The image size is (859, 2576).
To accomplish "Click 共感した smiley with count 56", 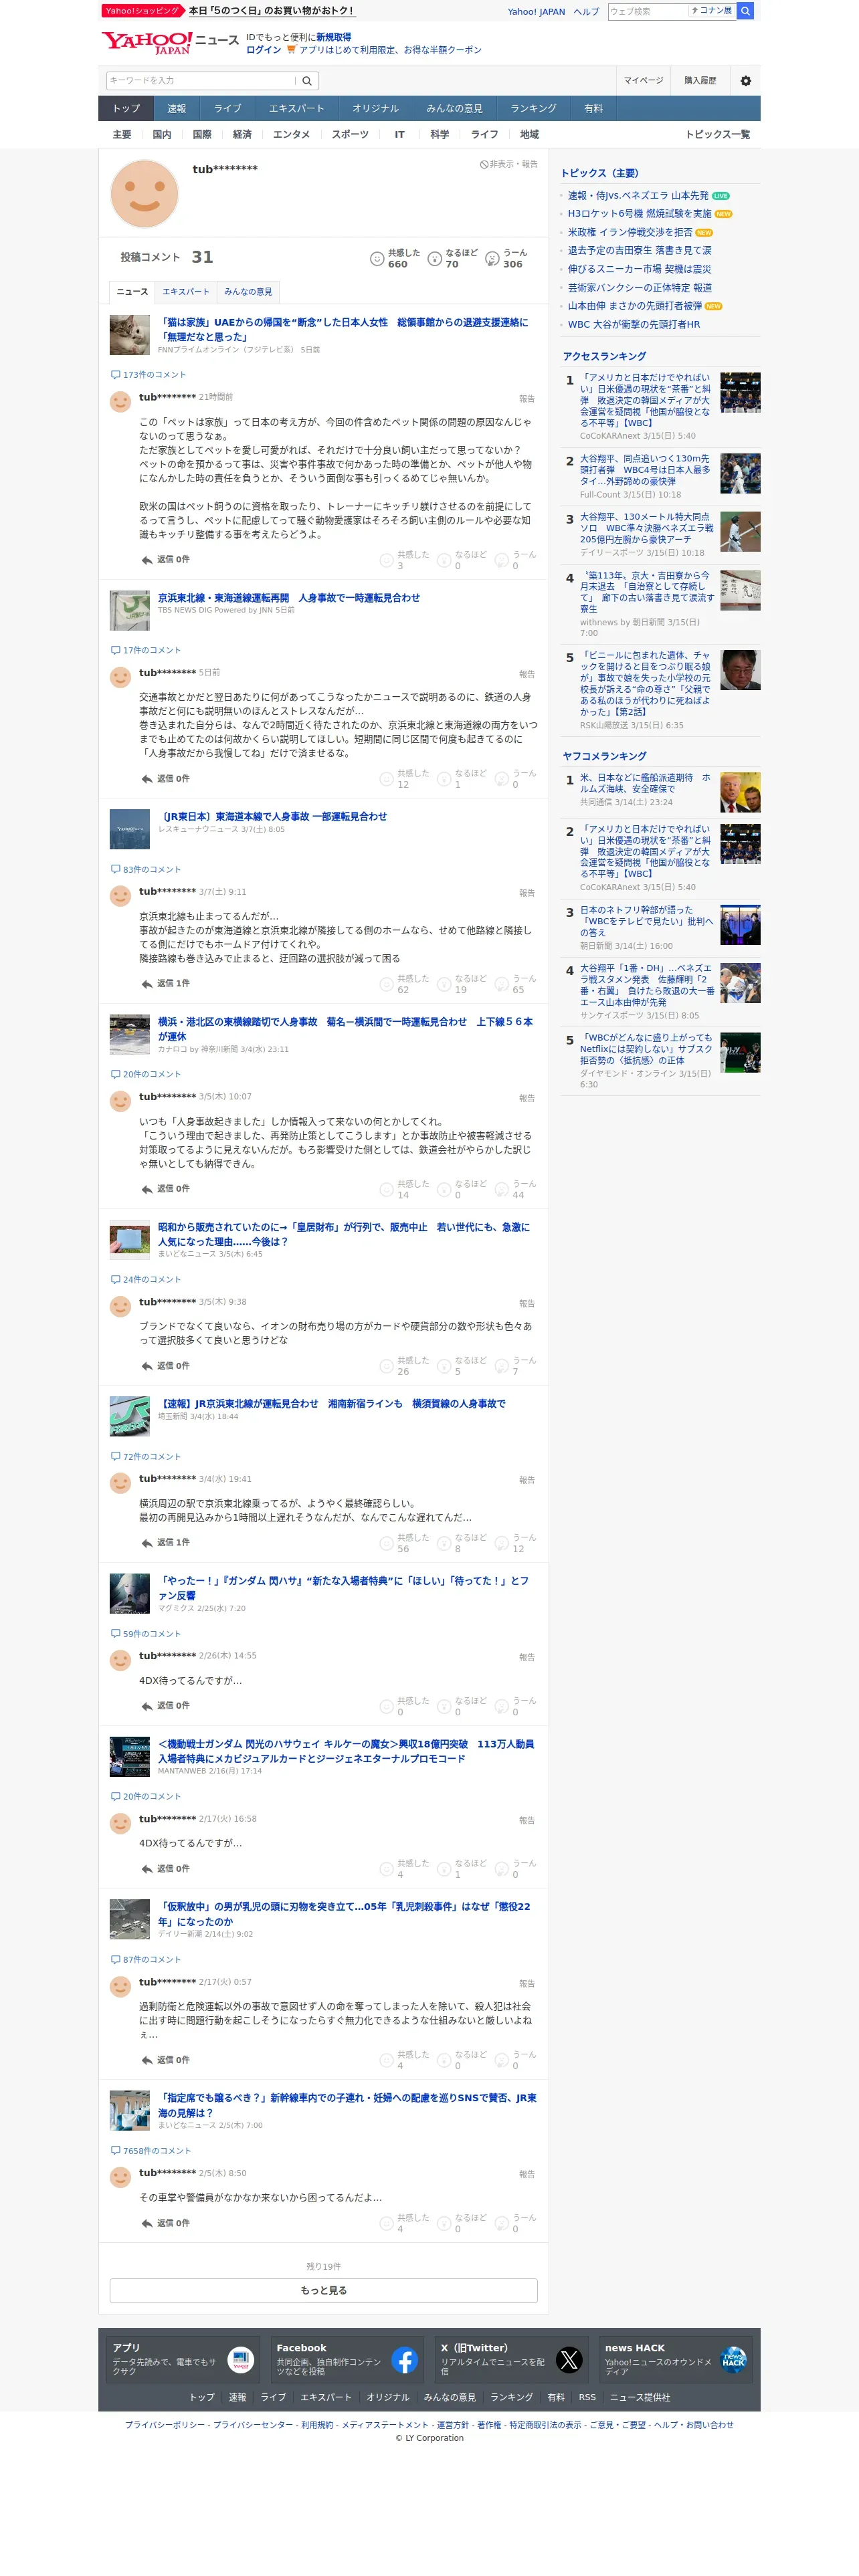I will click(386, 1544).
